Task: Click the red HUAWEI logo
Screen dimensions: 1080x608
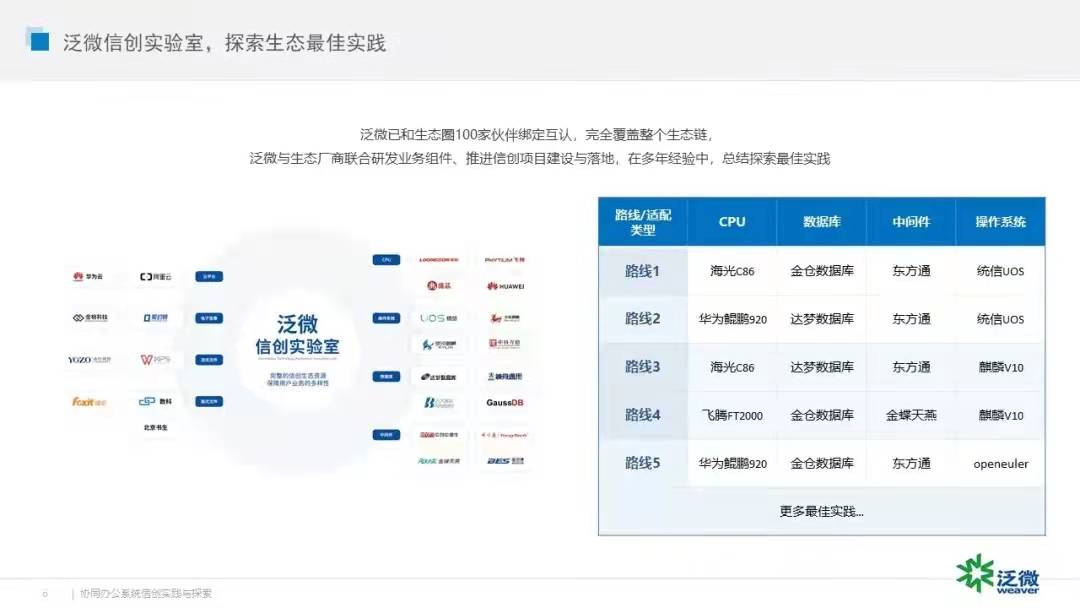Action: tap(506, 286)
